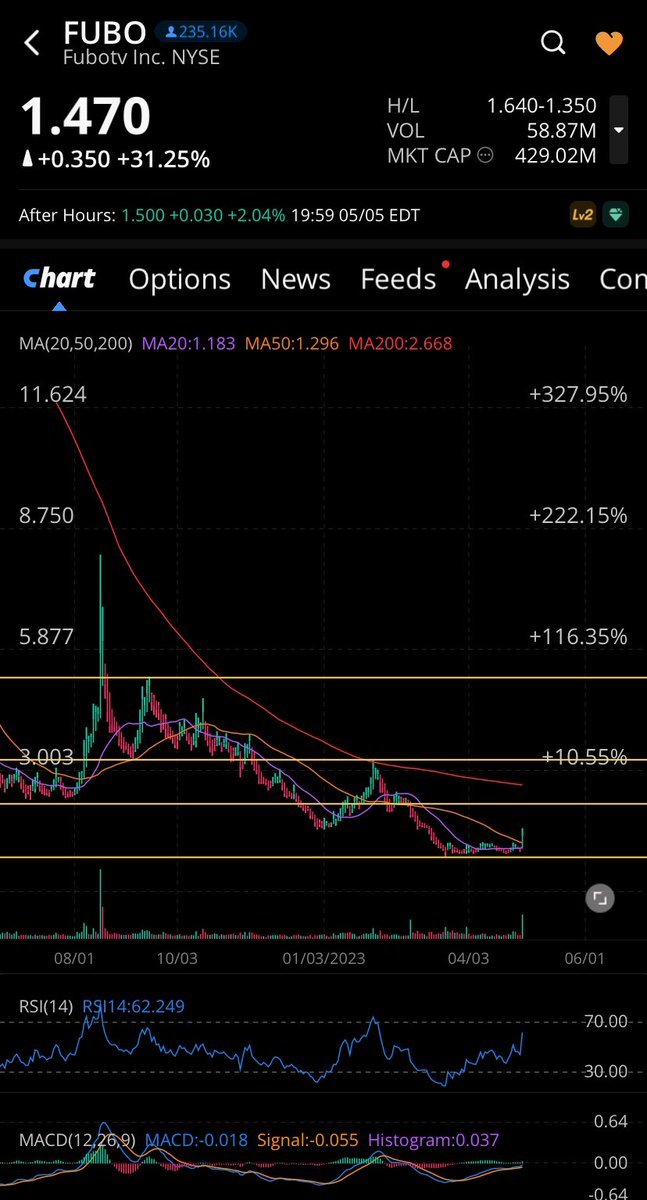The width and height of the screenshot is (647, 1200).
Task: Tap the MA(20,50,200) indicator label
Action: pyautogui.click(x=76, y=343)
